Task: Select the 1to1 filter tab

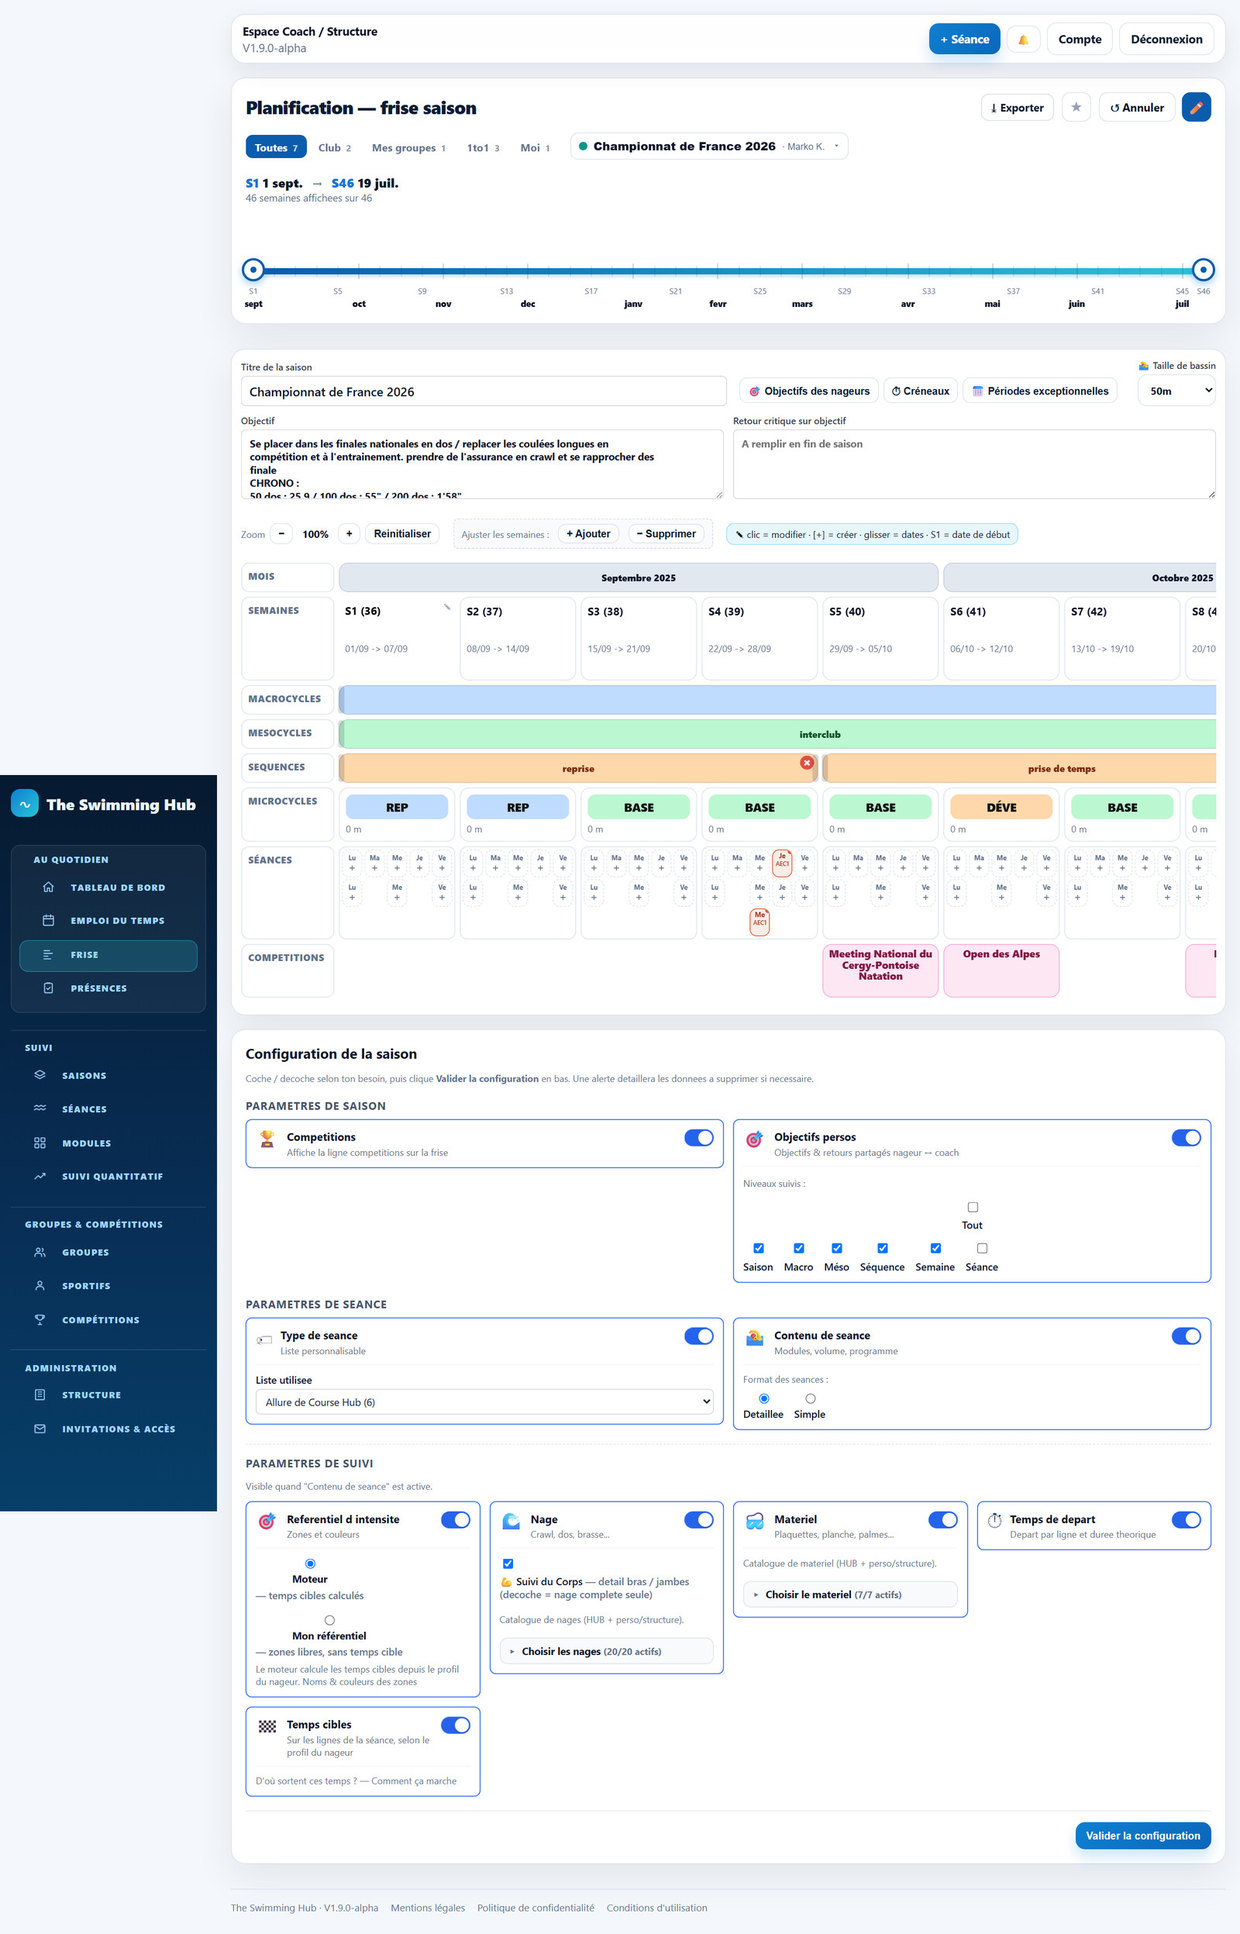Action: click(483, 148)
